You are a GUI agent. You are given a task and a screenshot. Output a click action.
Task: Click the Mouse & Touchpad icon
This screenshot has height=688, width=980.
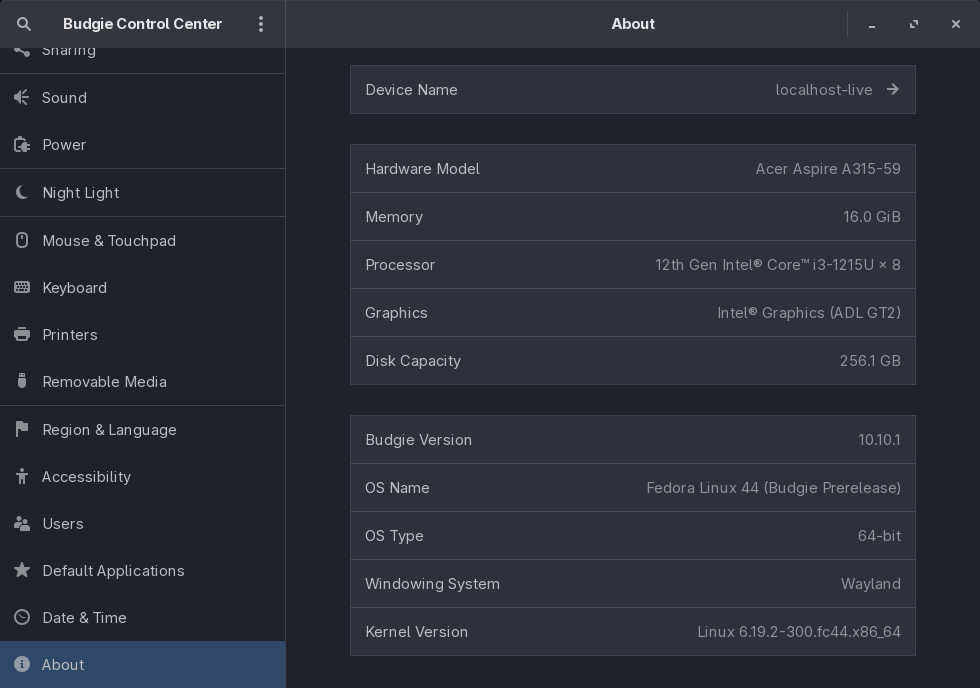(x=22, y=241)
